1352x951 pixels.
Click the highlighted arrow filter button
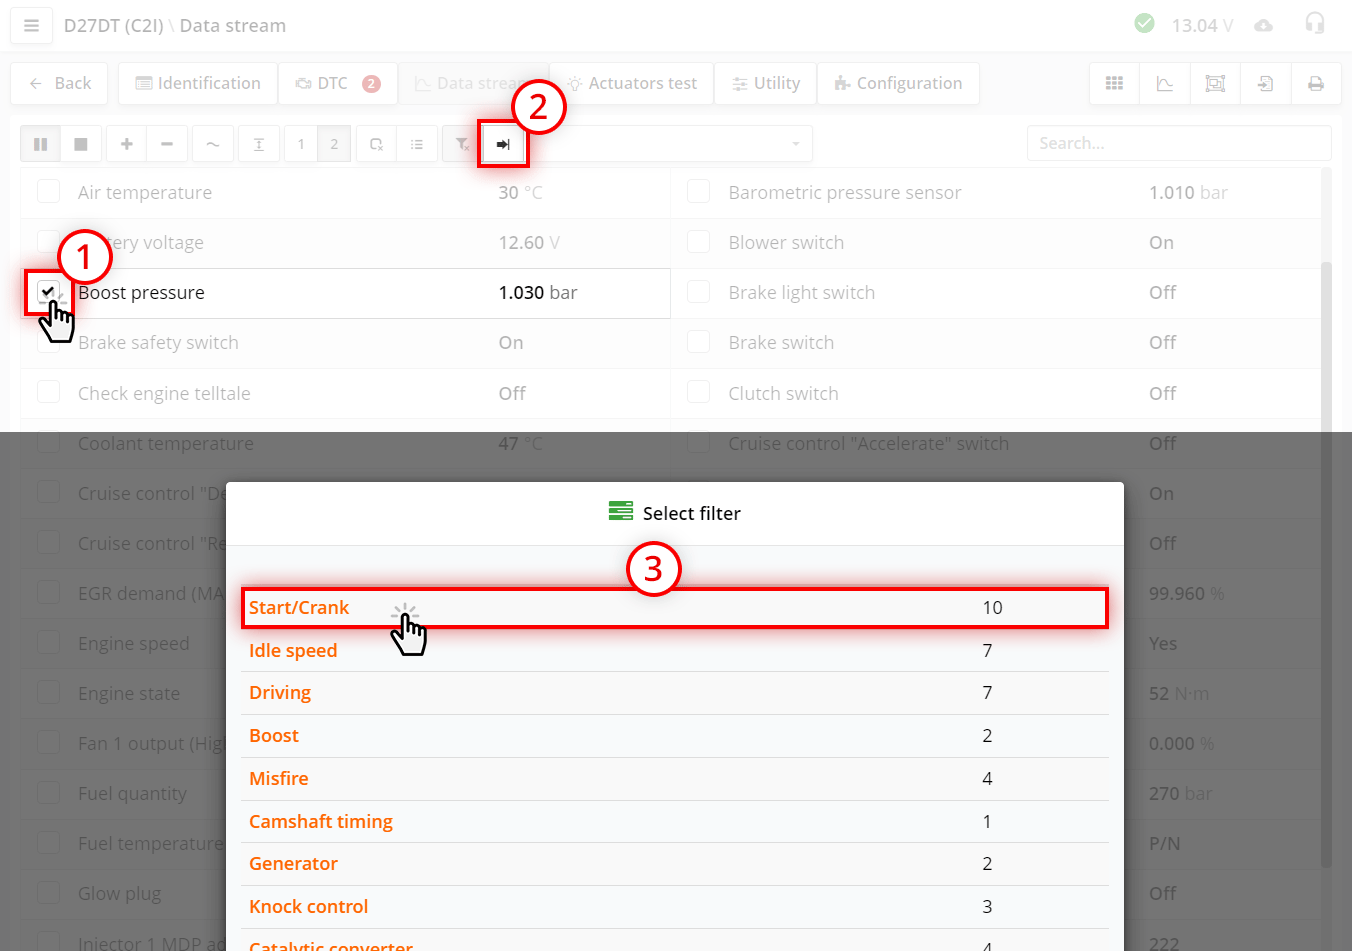point(503,144)
